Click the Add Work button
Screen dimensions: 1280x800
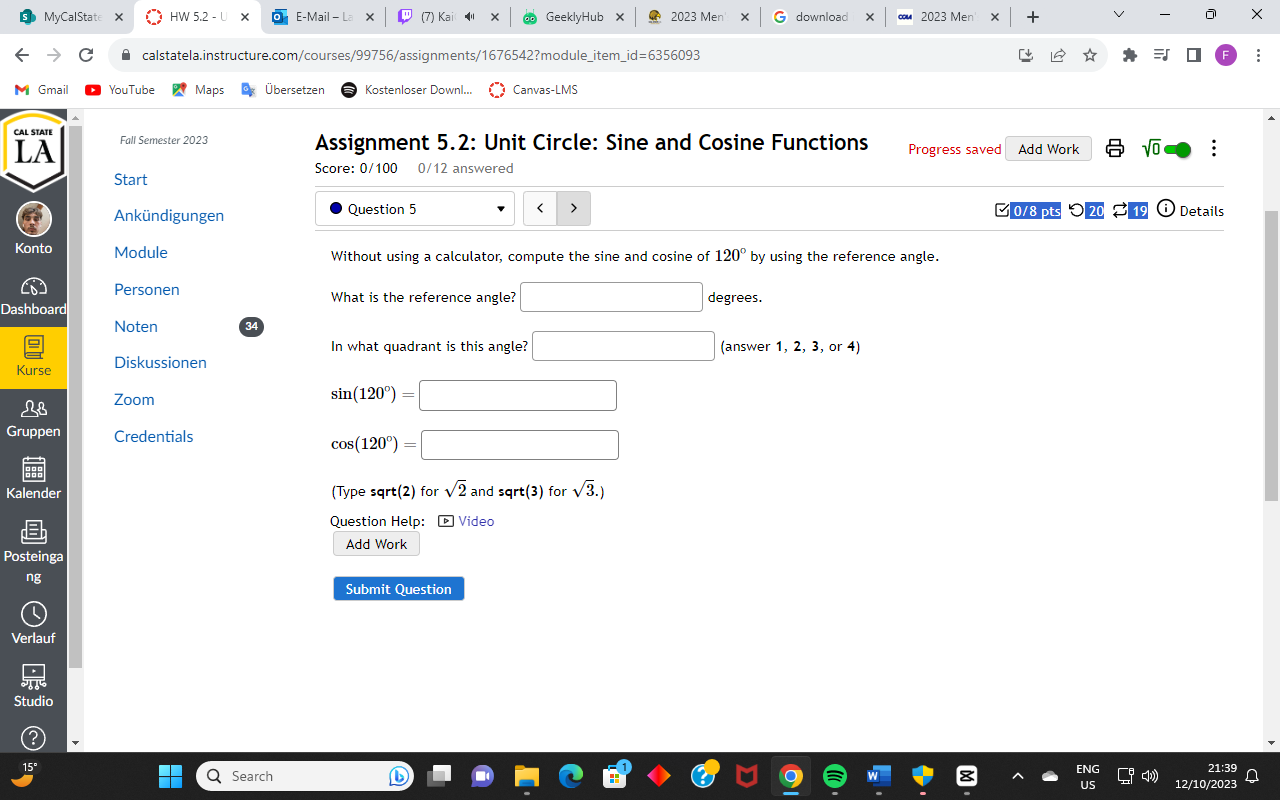tap(376, 543)
